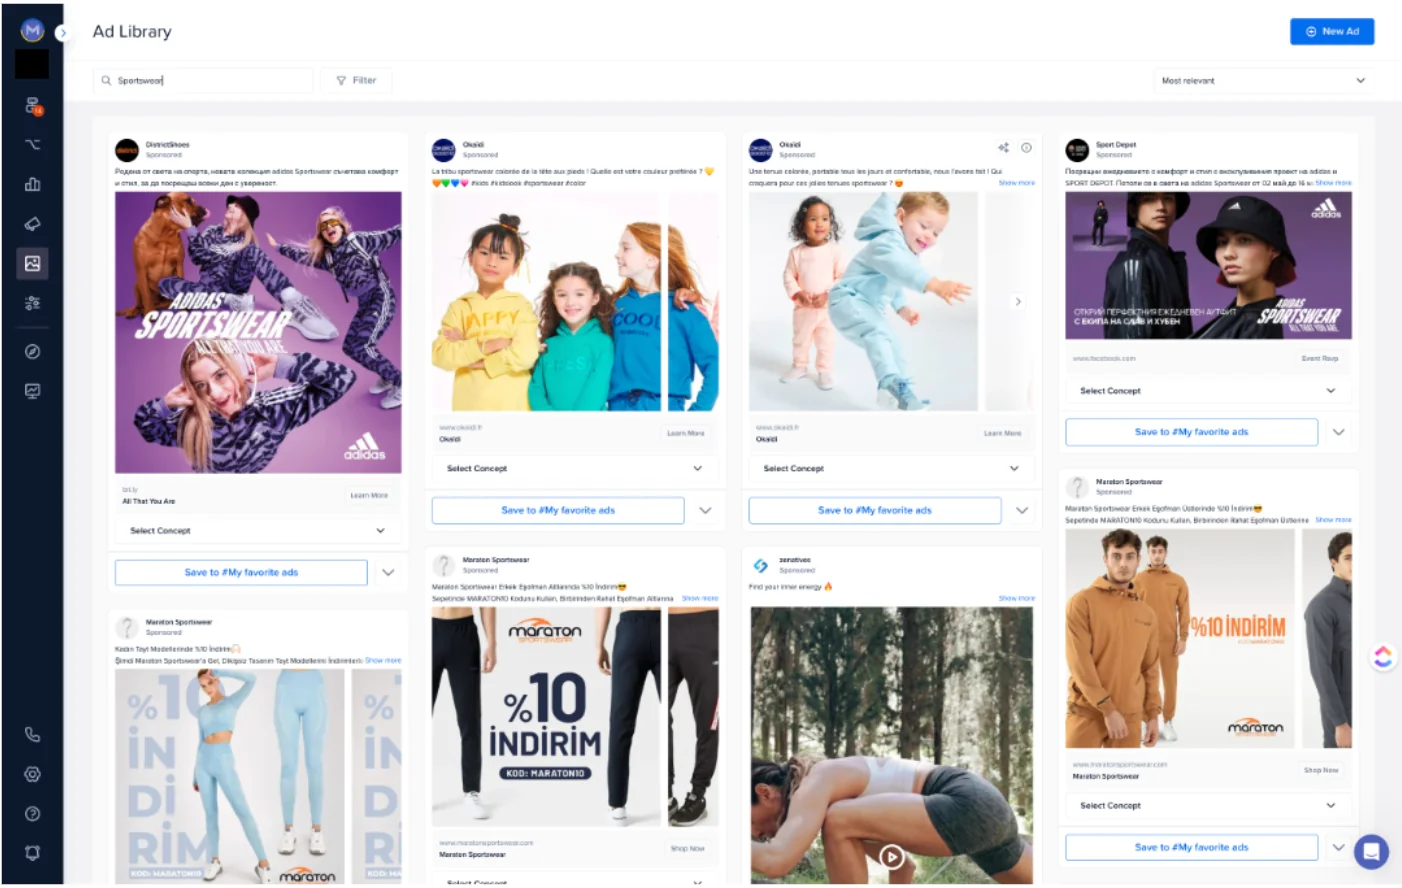Image resolution: width=1402 pixels, height=888 pixels.
Task: Click the floating ClickUp icon at the right edge
Action: coord(1383,657)
